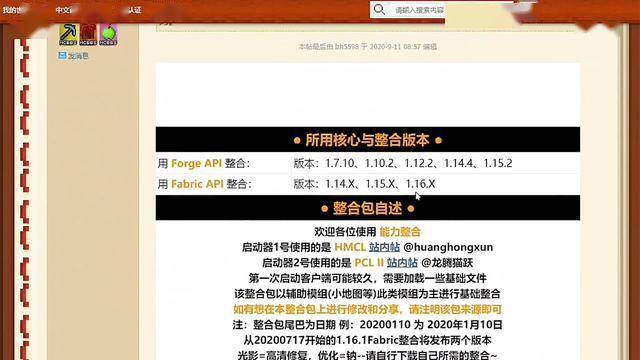Click the 整合包自述 heading
Image resolution: width=640 pixels, height=360 pixels.
[x=367, y=208]
